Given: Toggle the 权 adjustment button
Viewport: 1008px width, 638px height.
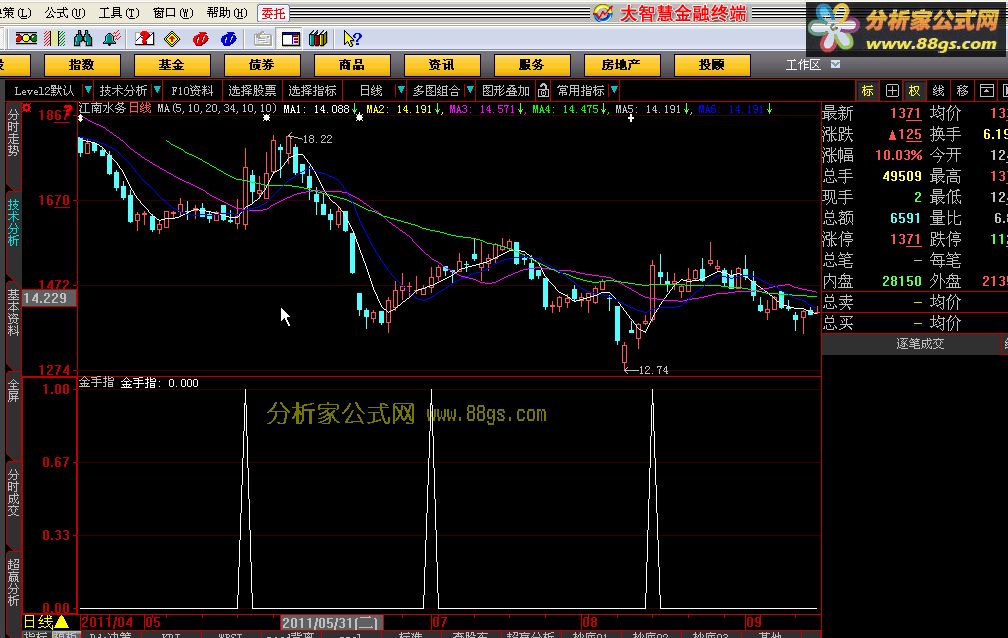Looking at the screenshot, I should (x=914, y=91).
